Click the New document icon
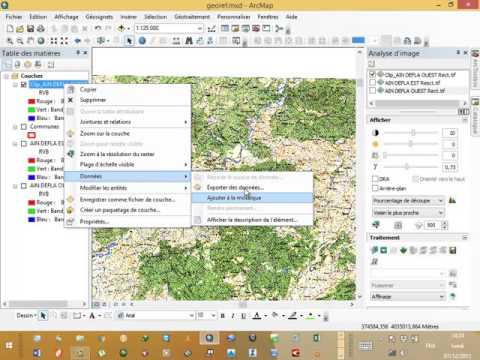 coord(10,29)
